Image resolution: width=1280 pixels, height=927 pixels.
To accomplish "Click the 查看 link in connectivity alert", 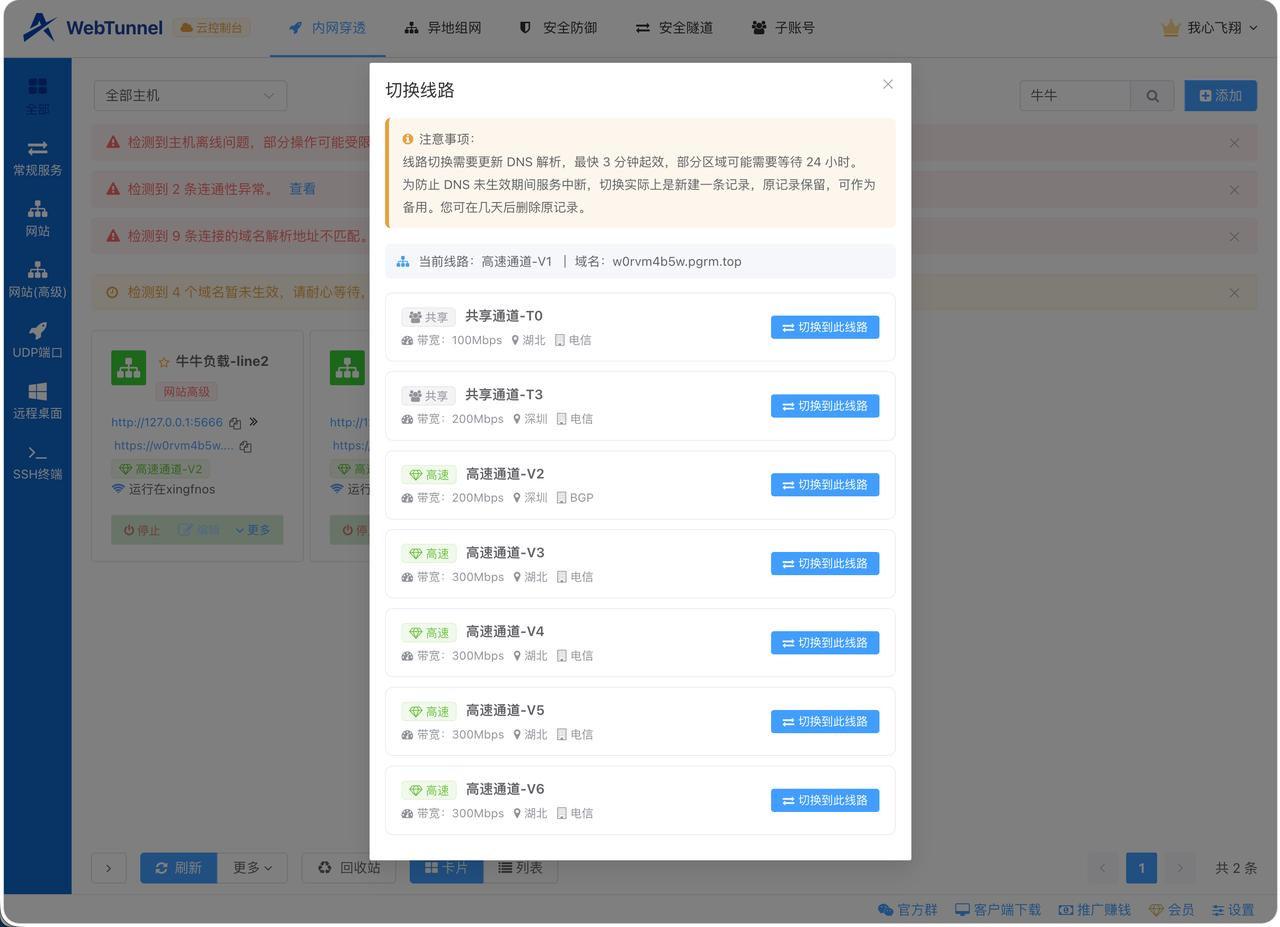I will click(302, 189).
